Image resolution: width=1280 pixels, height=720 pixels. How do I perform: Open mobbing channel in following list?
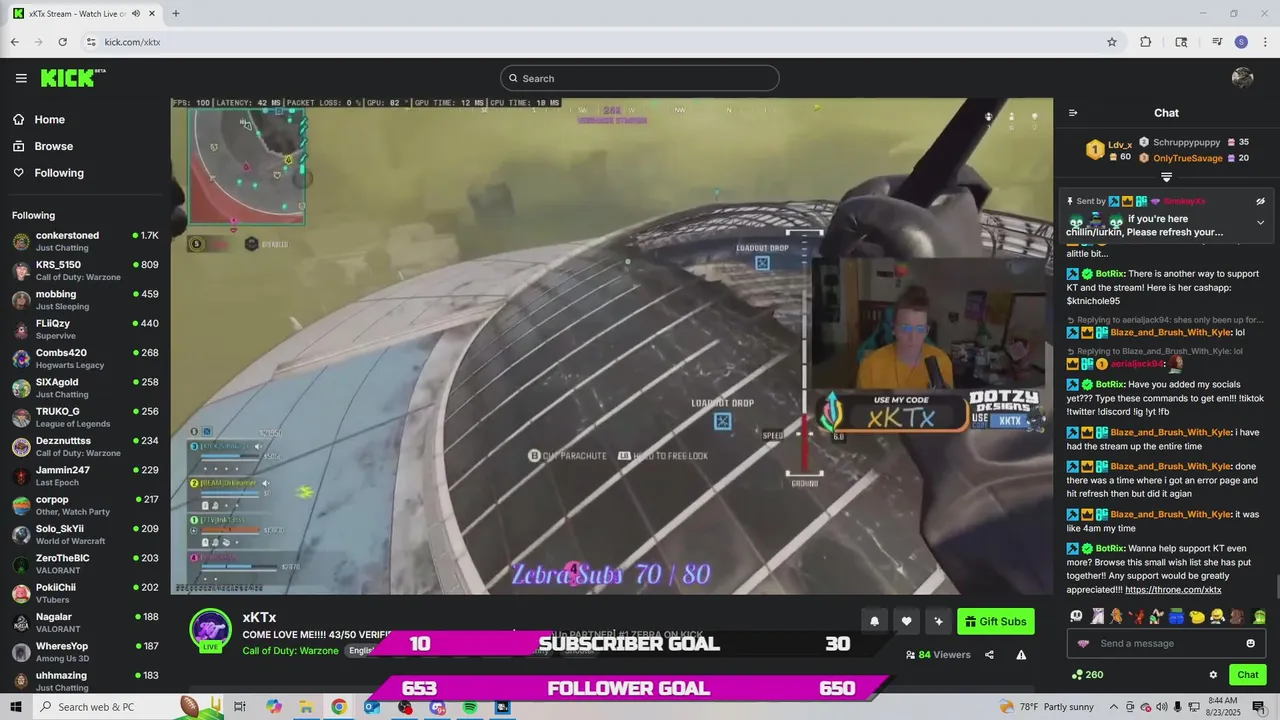85,300
